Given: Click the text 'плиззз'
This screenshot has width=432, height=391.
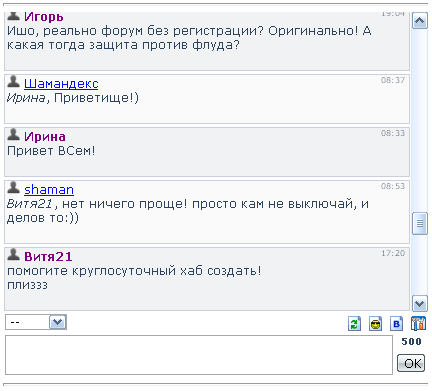Looking at the screenshot, I should [27, 285].
